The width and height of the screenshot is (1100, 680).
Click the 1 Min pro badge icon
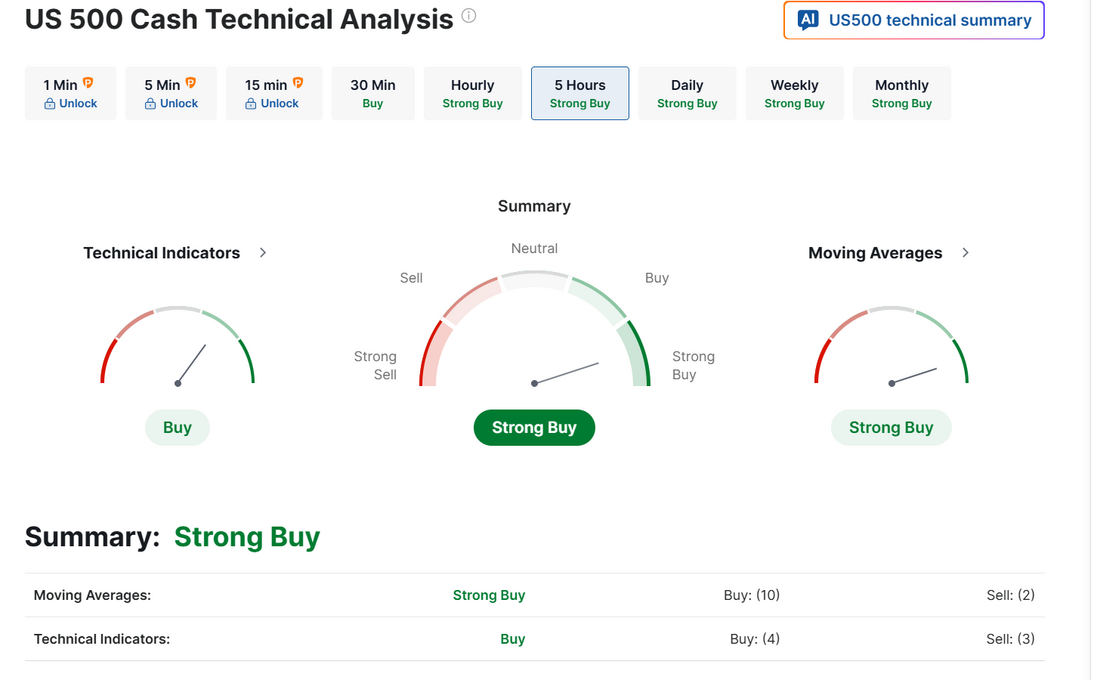click(x=88, y=84)
